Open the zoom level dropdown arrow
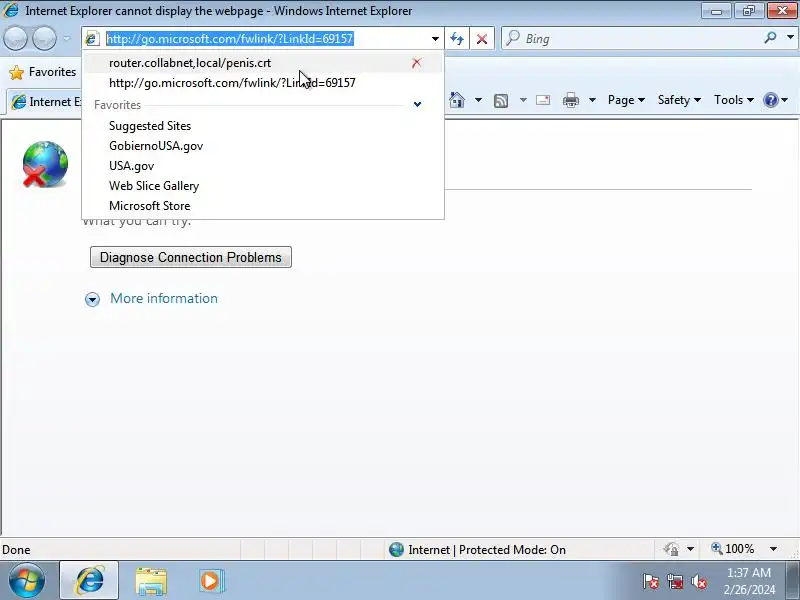Image resolution: width=800 pixels, height=600 pixels. [773, 549]
